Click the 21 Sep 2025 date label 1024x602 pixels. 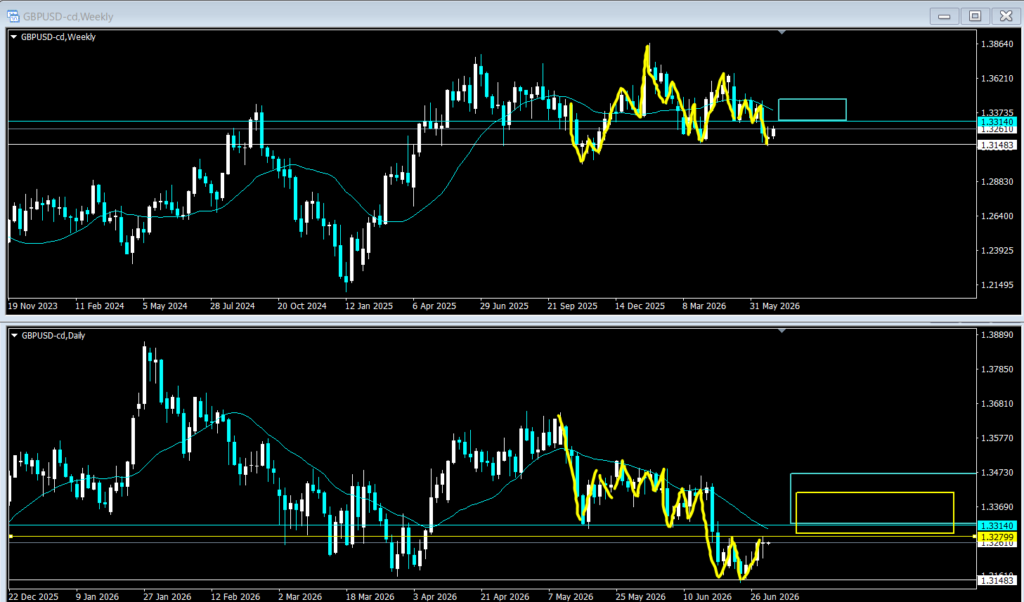click(x=572, y=306)
